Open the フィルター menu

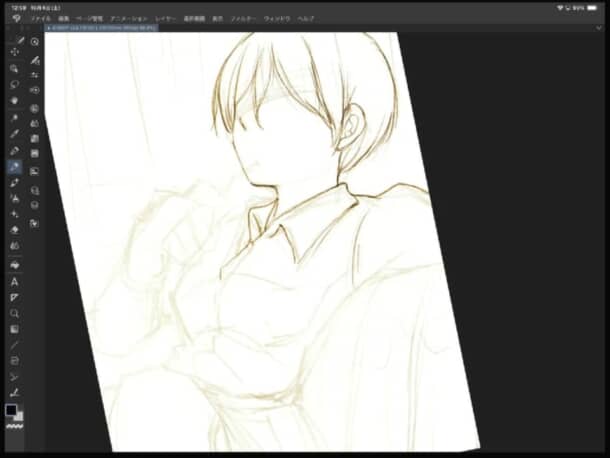coord(244,18)
